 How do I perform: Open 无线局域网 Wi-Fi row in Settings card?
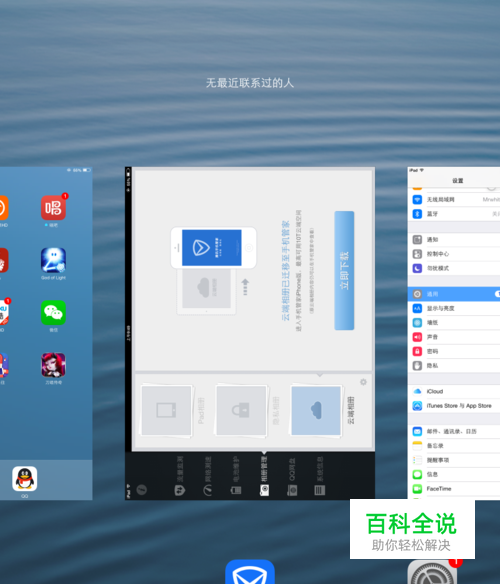coord(454,200)
